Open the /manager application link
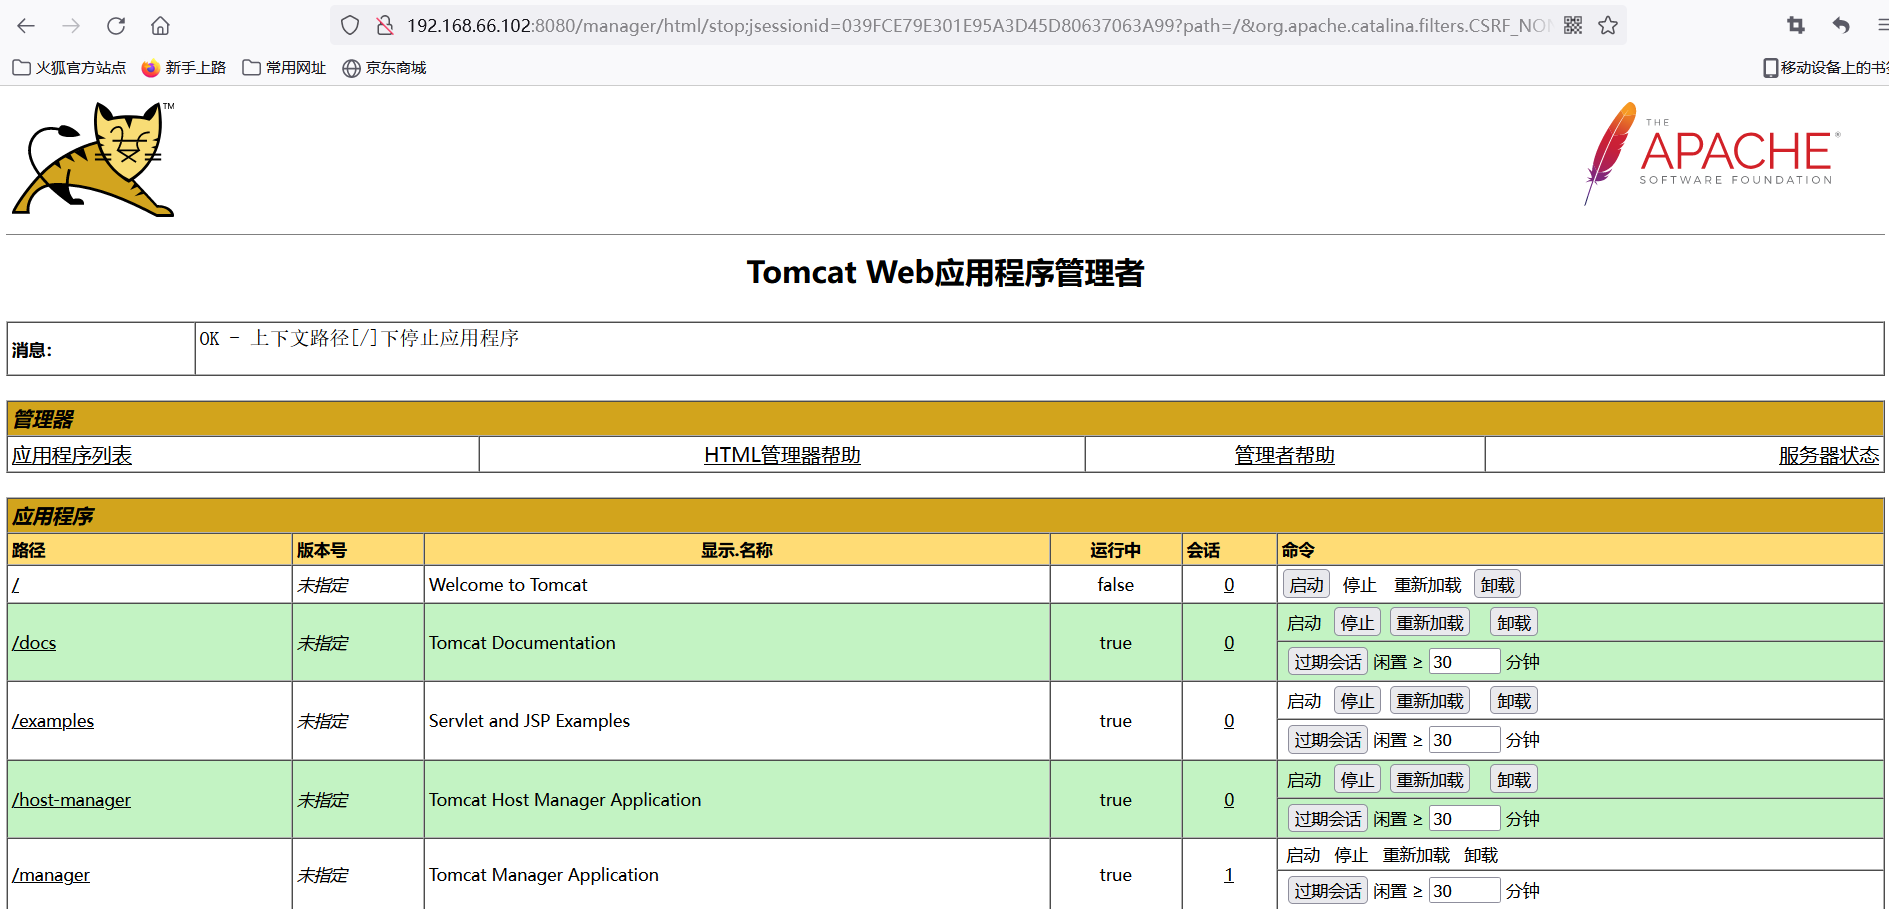 pyautogui.click(x=51, y=875)
